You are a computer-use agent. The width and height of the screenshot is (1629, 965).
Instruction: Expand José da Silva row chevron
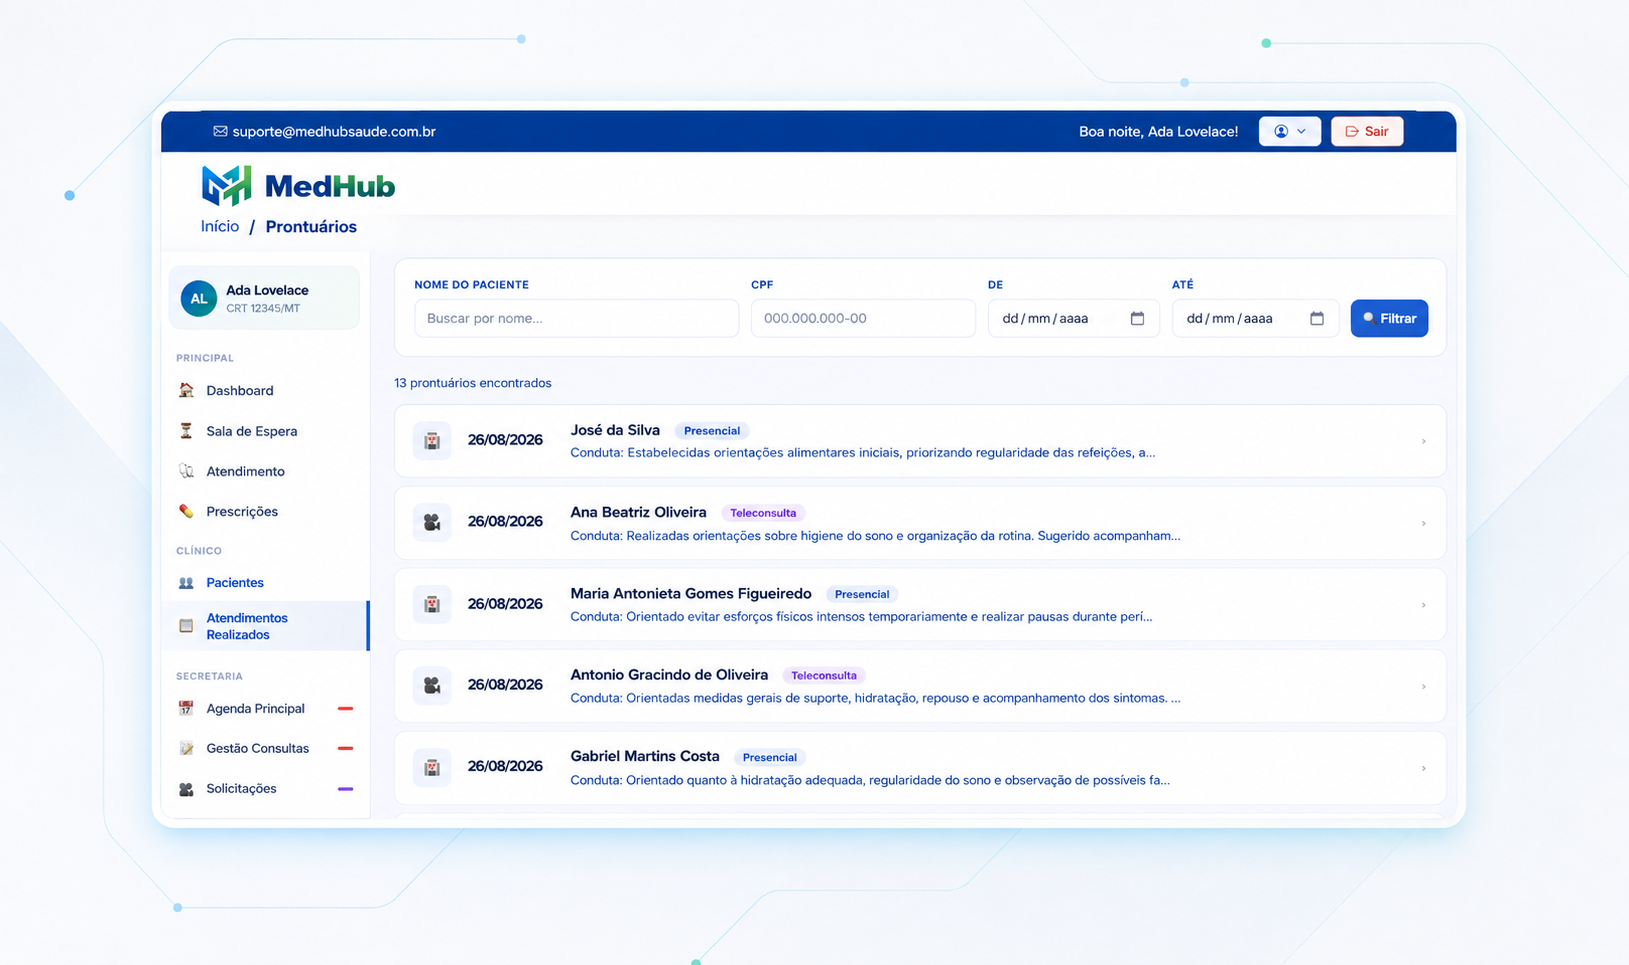coord(1423,441)
